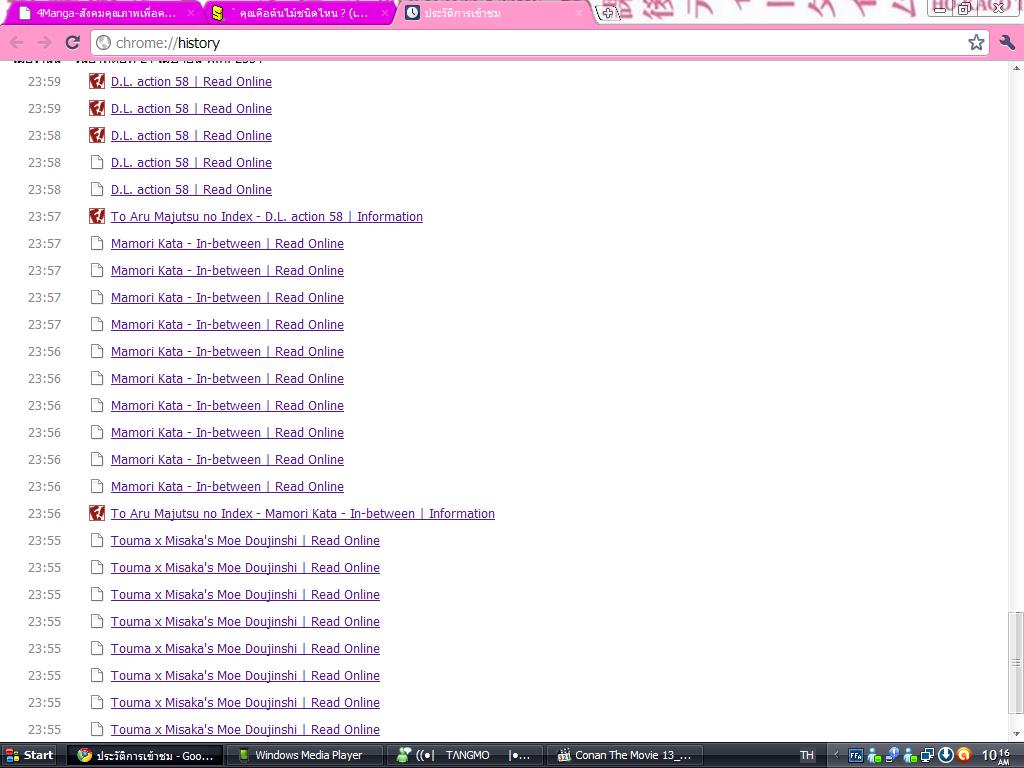Close the yellow-icon quiz tab

(x=384, y=13)
